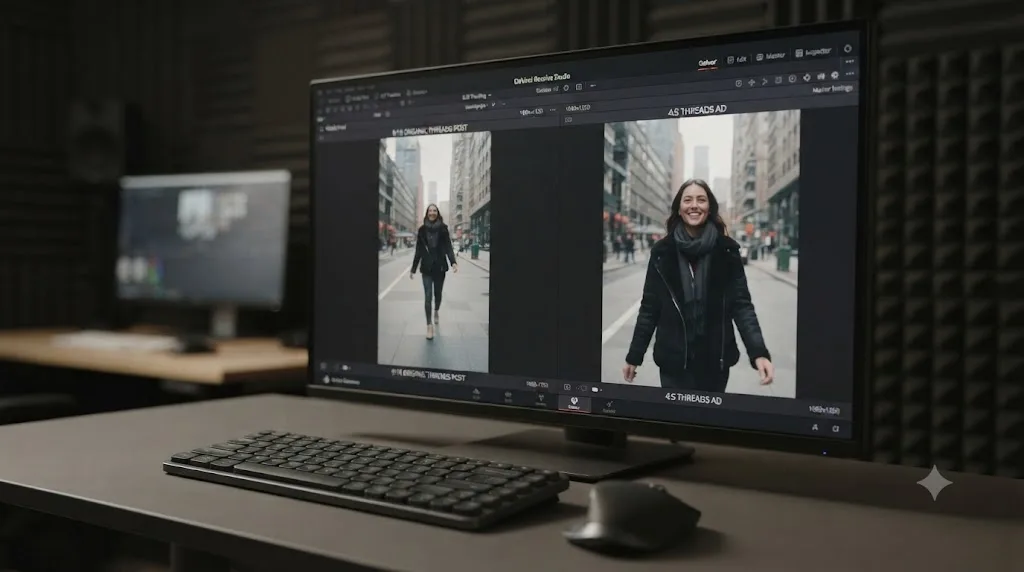Click the diamond target icon in the upper toolbar
Image resolution: width=1024 pixels, height=572 pixels.
coord(807,78)
